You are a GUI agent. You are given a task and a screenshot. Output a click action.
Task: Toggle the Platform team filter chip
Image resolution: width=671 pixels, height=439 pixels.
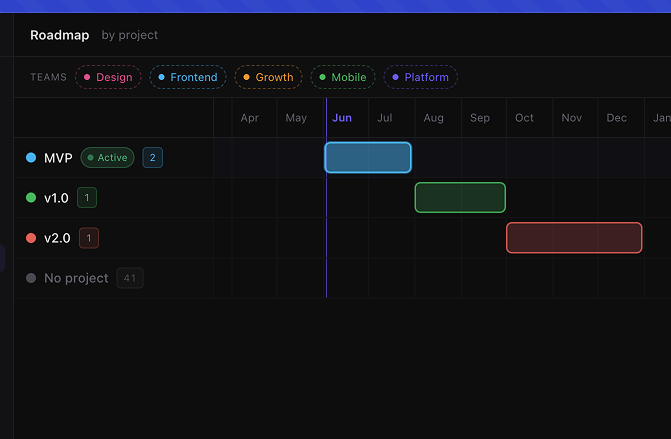pyautogui.click(x=421, y=77)
